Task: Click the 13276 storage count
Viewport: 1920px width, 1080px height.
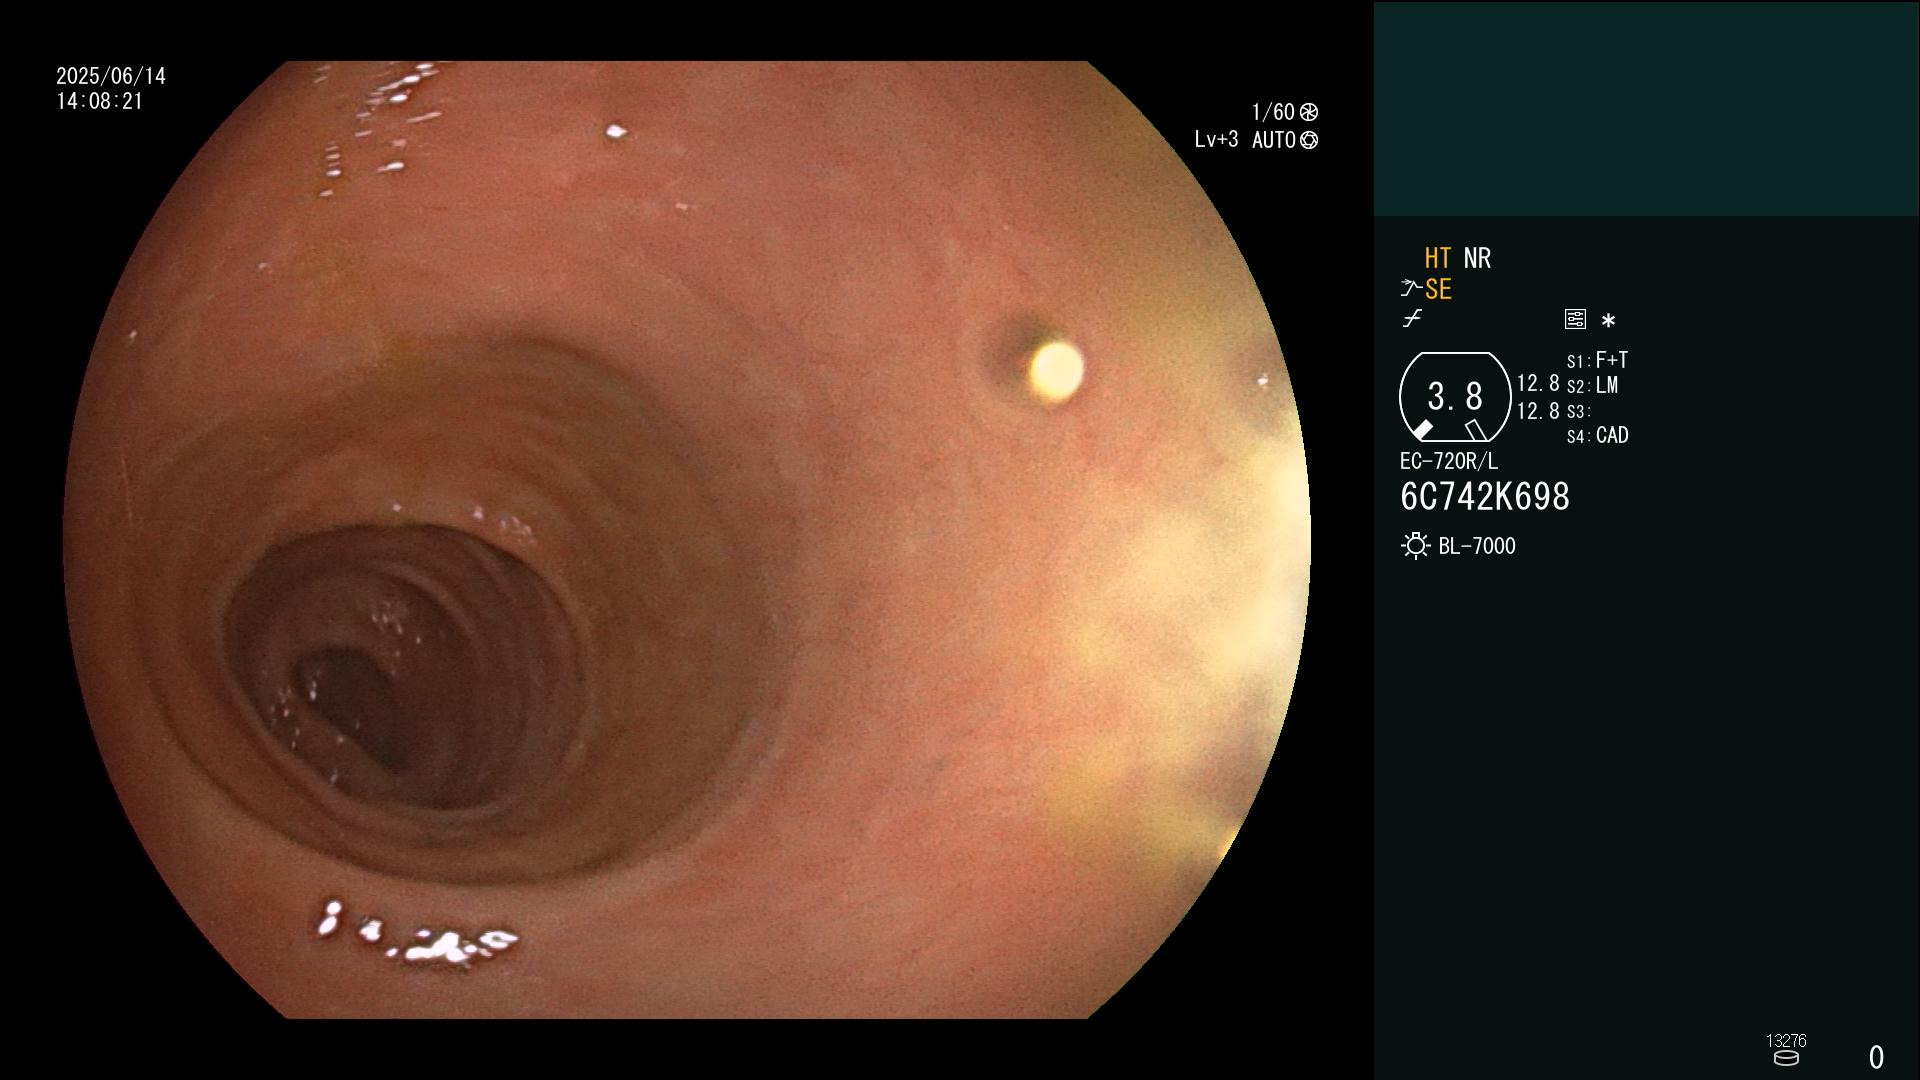Action: pyautogui.click(x=1786, y=1041)
